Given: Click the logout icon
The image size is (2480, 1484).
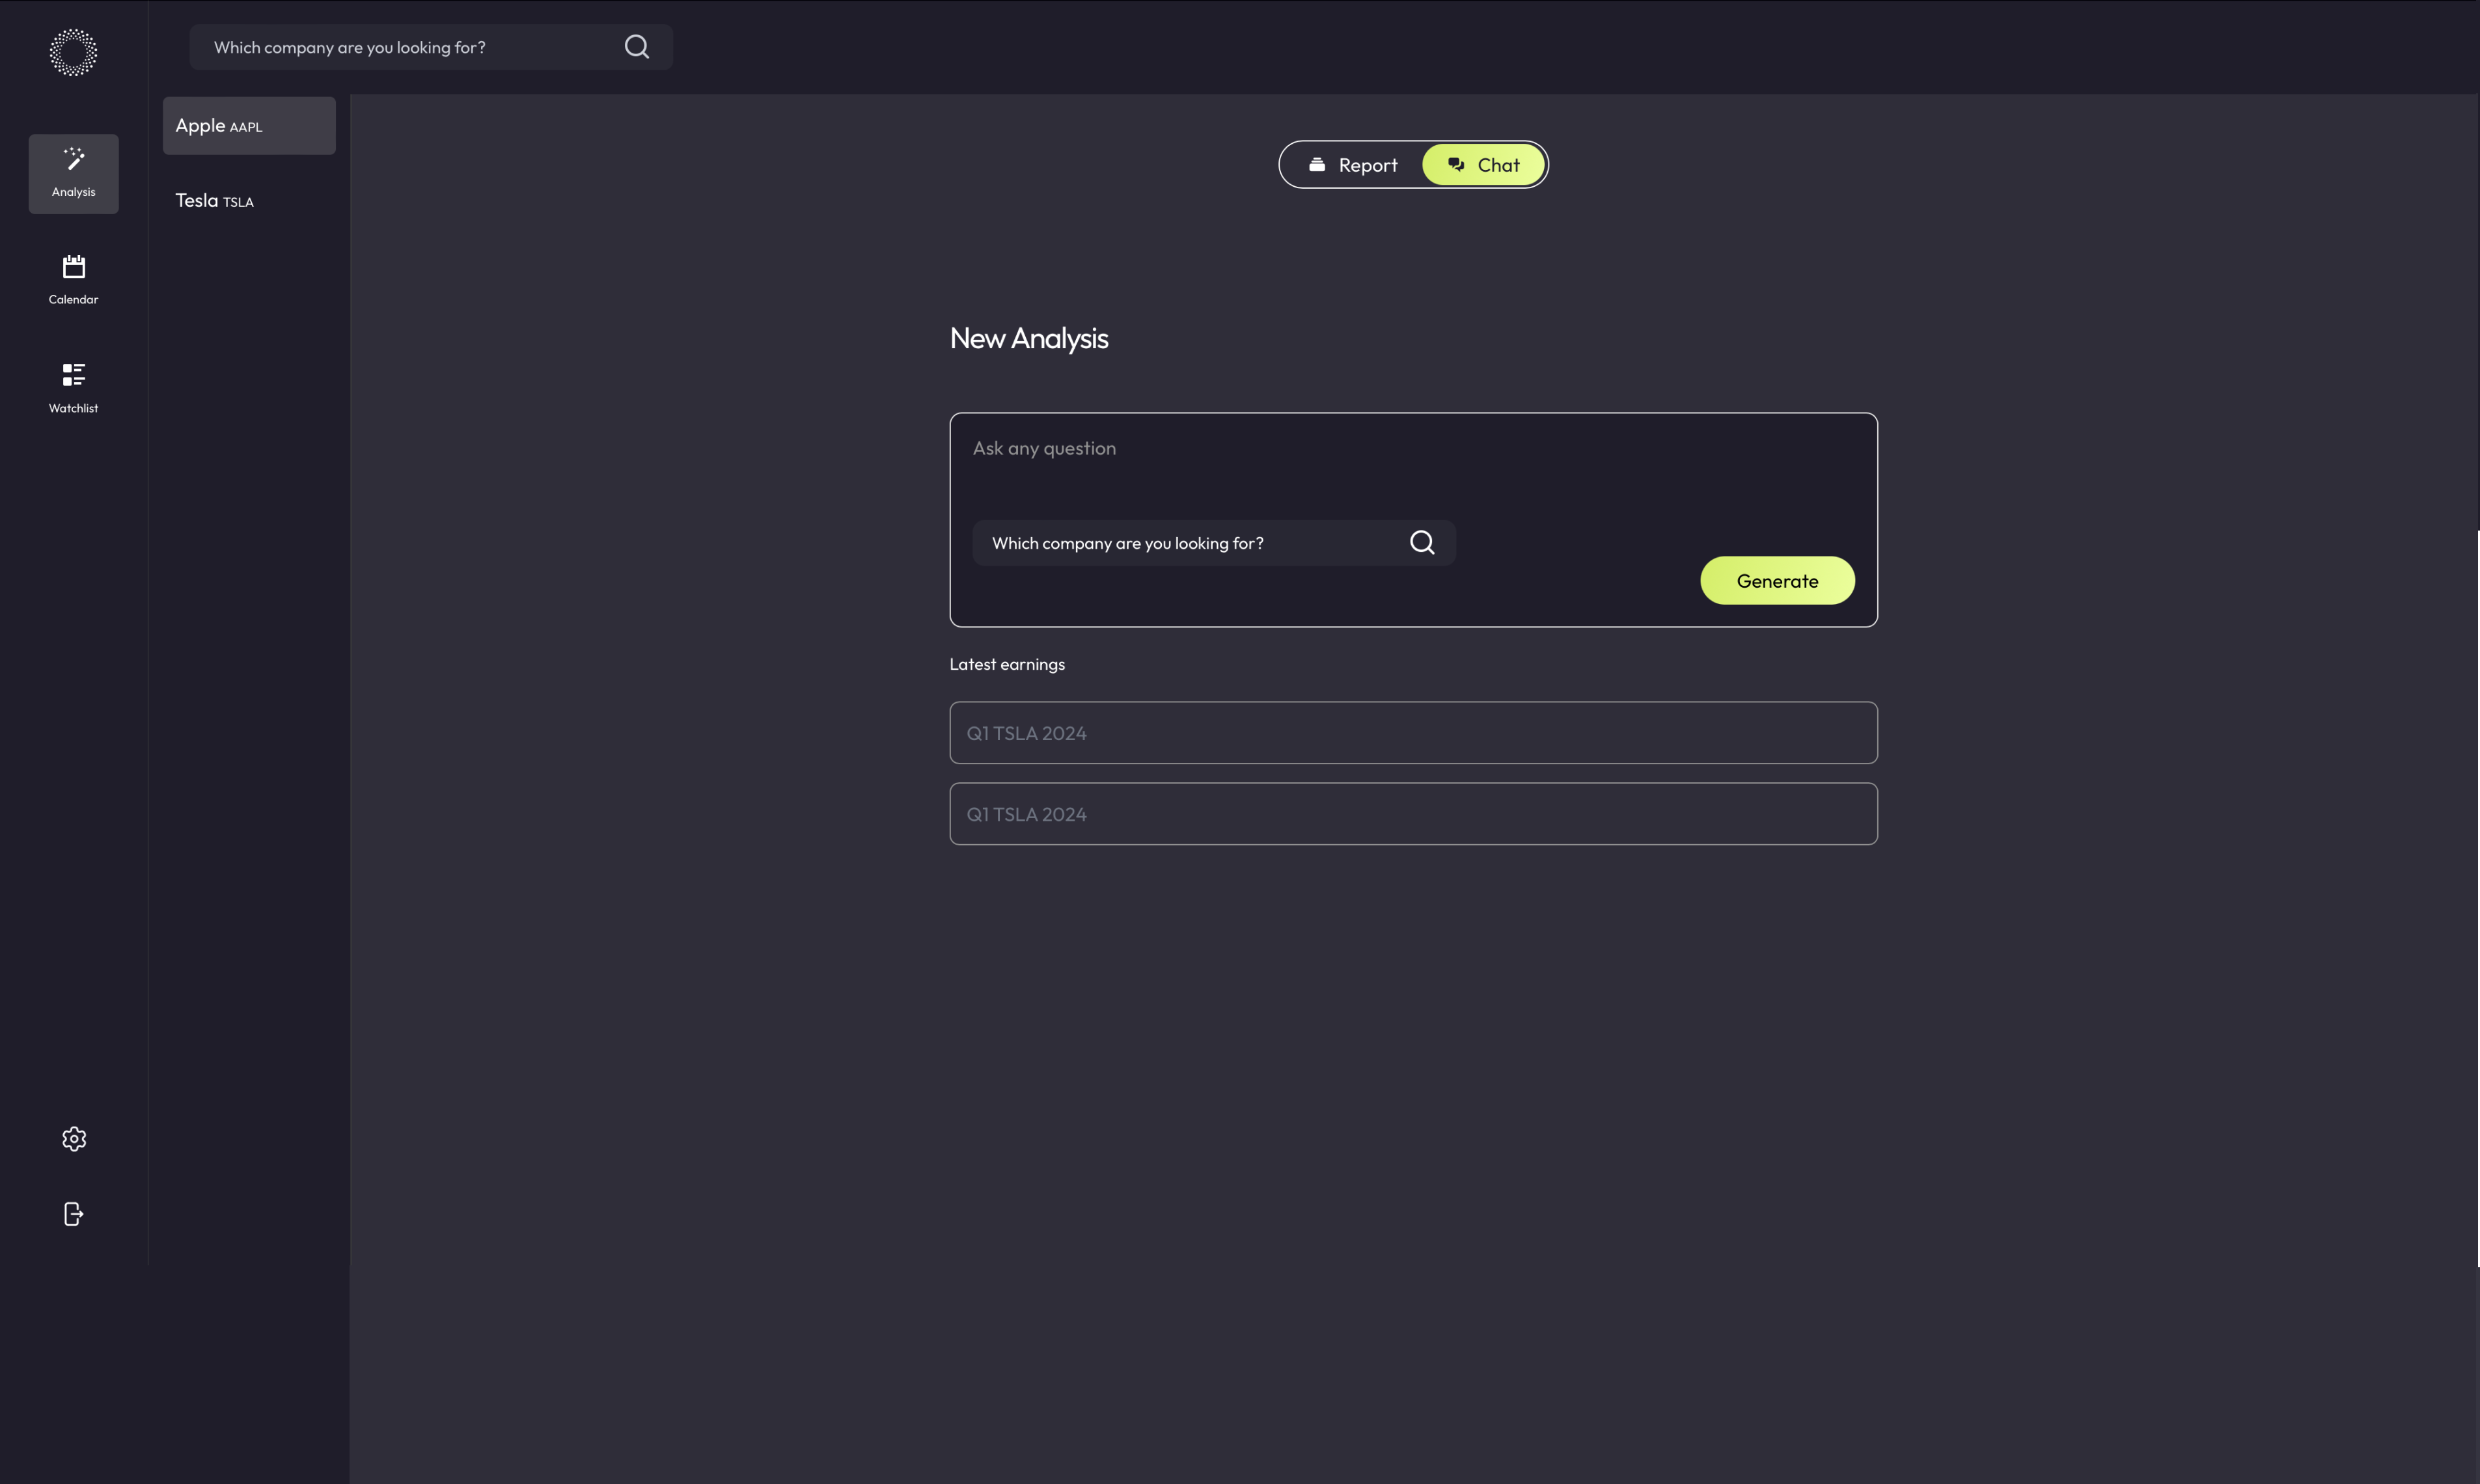Looking at the screenshot, I should click(73, 1214).
